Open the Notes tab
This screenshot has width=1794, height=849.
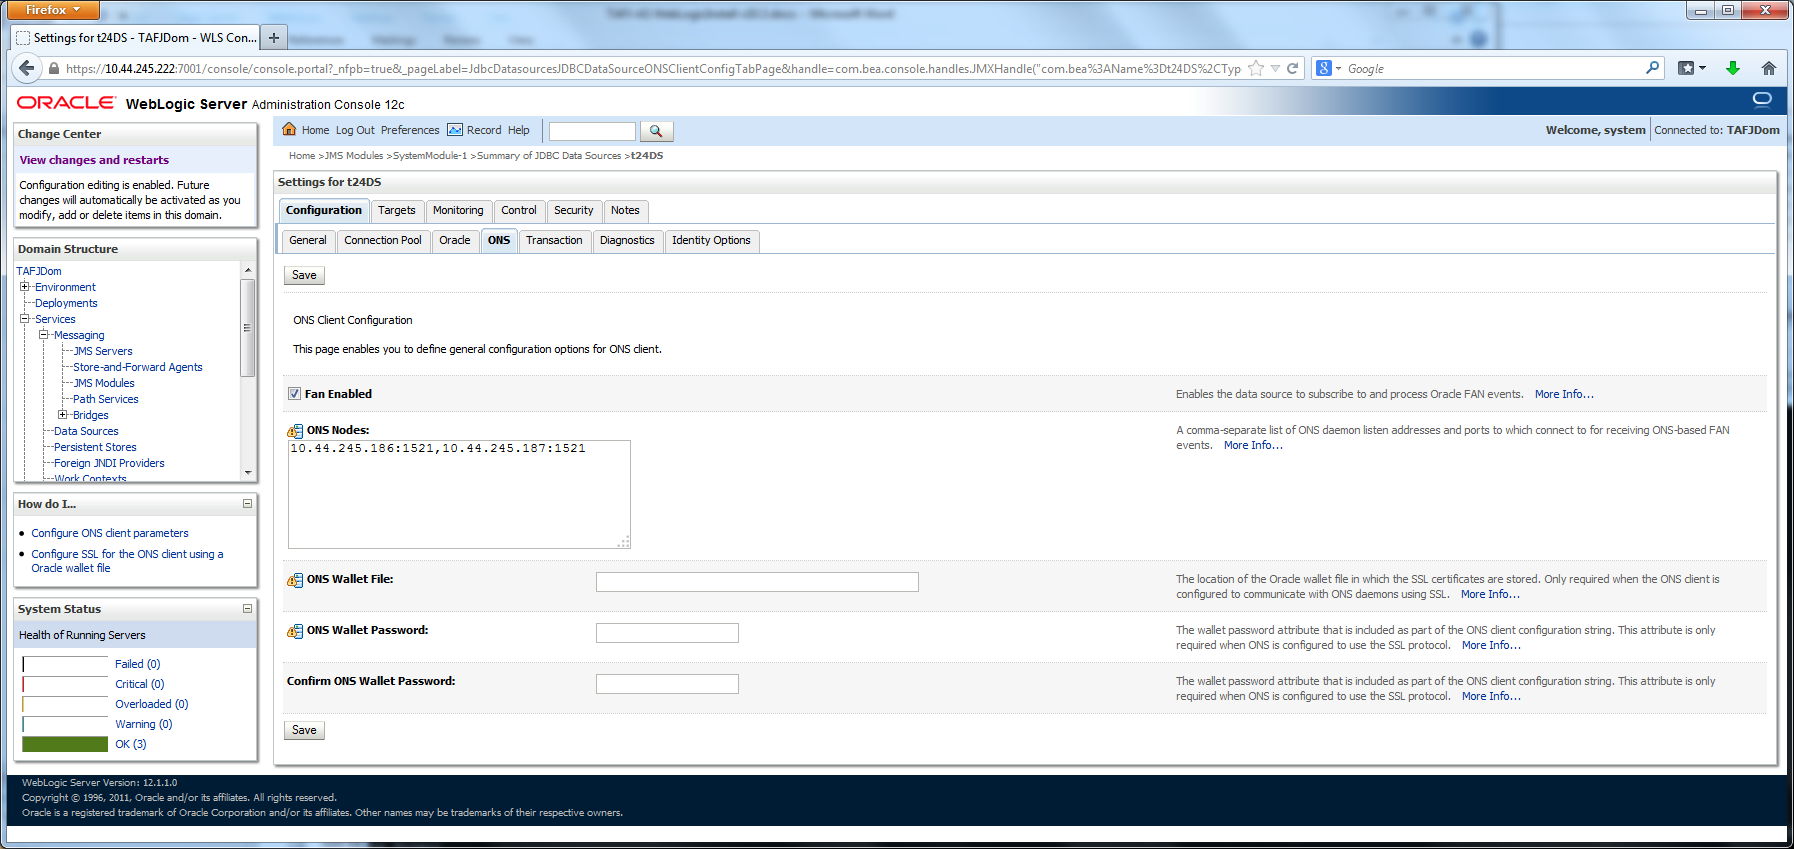pos(625,210)
